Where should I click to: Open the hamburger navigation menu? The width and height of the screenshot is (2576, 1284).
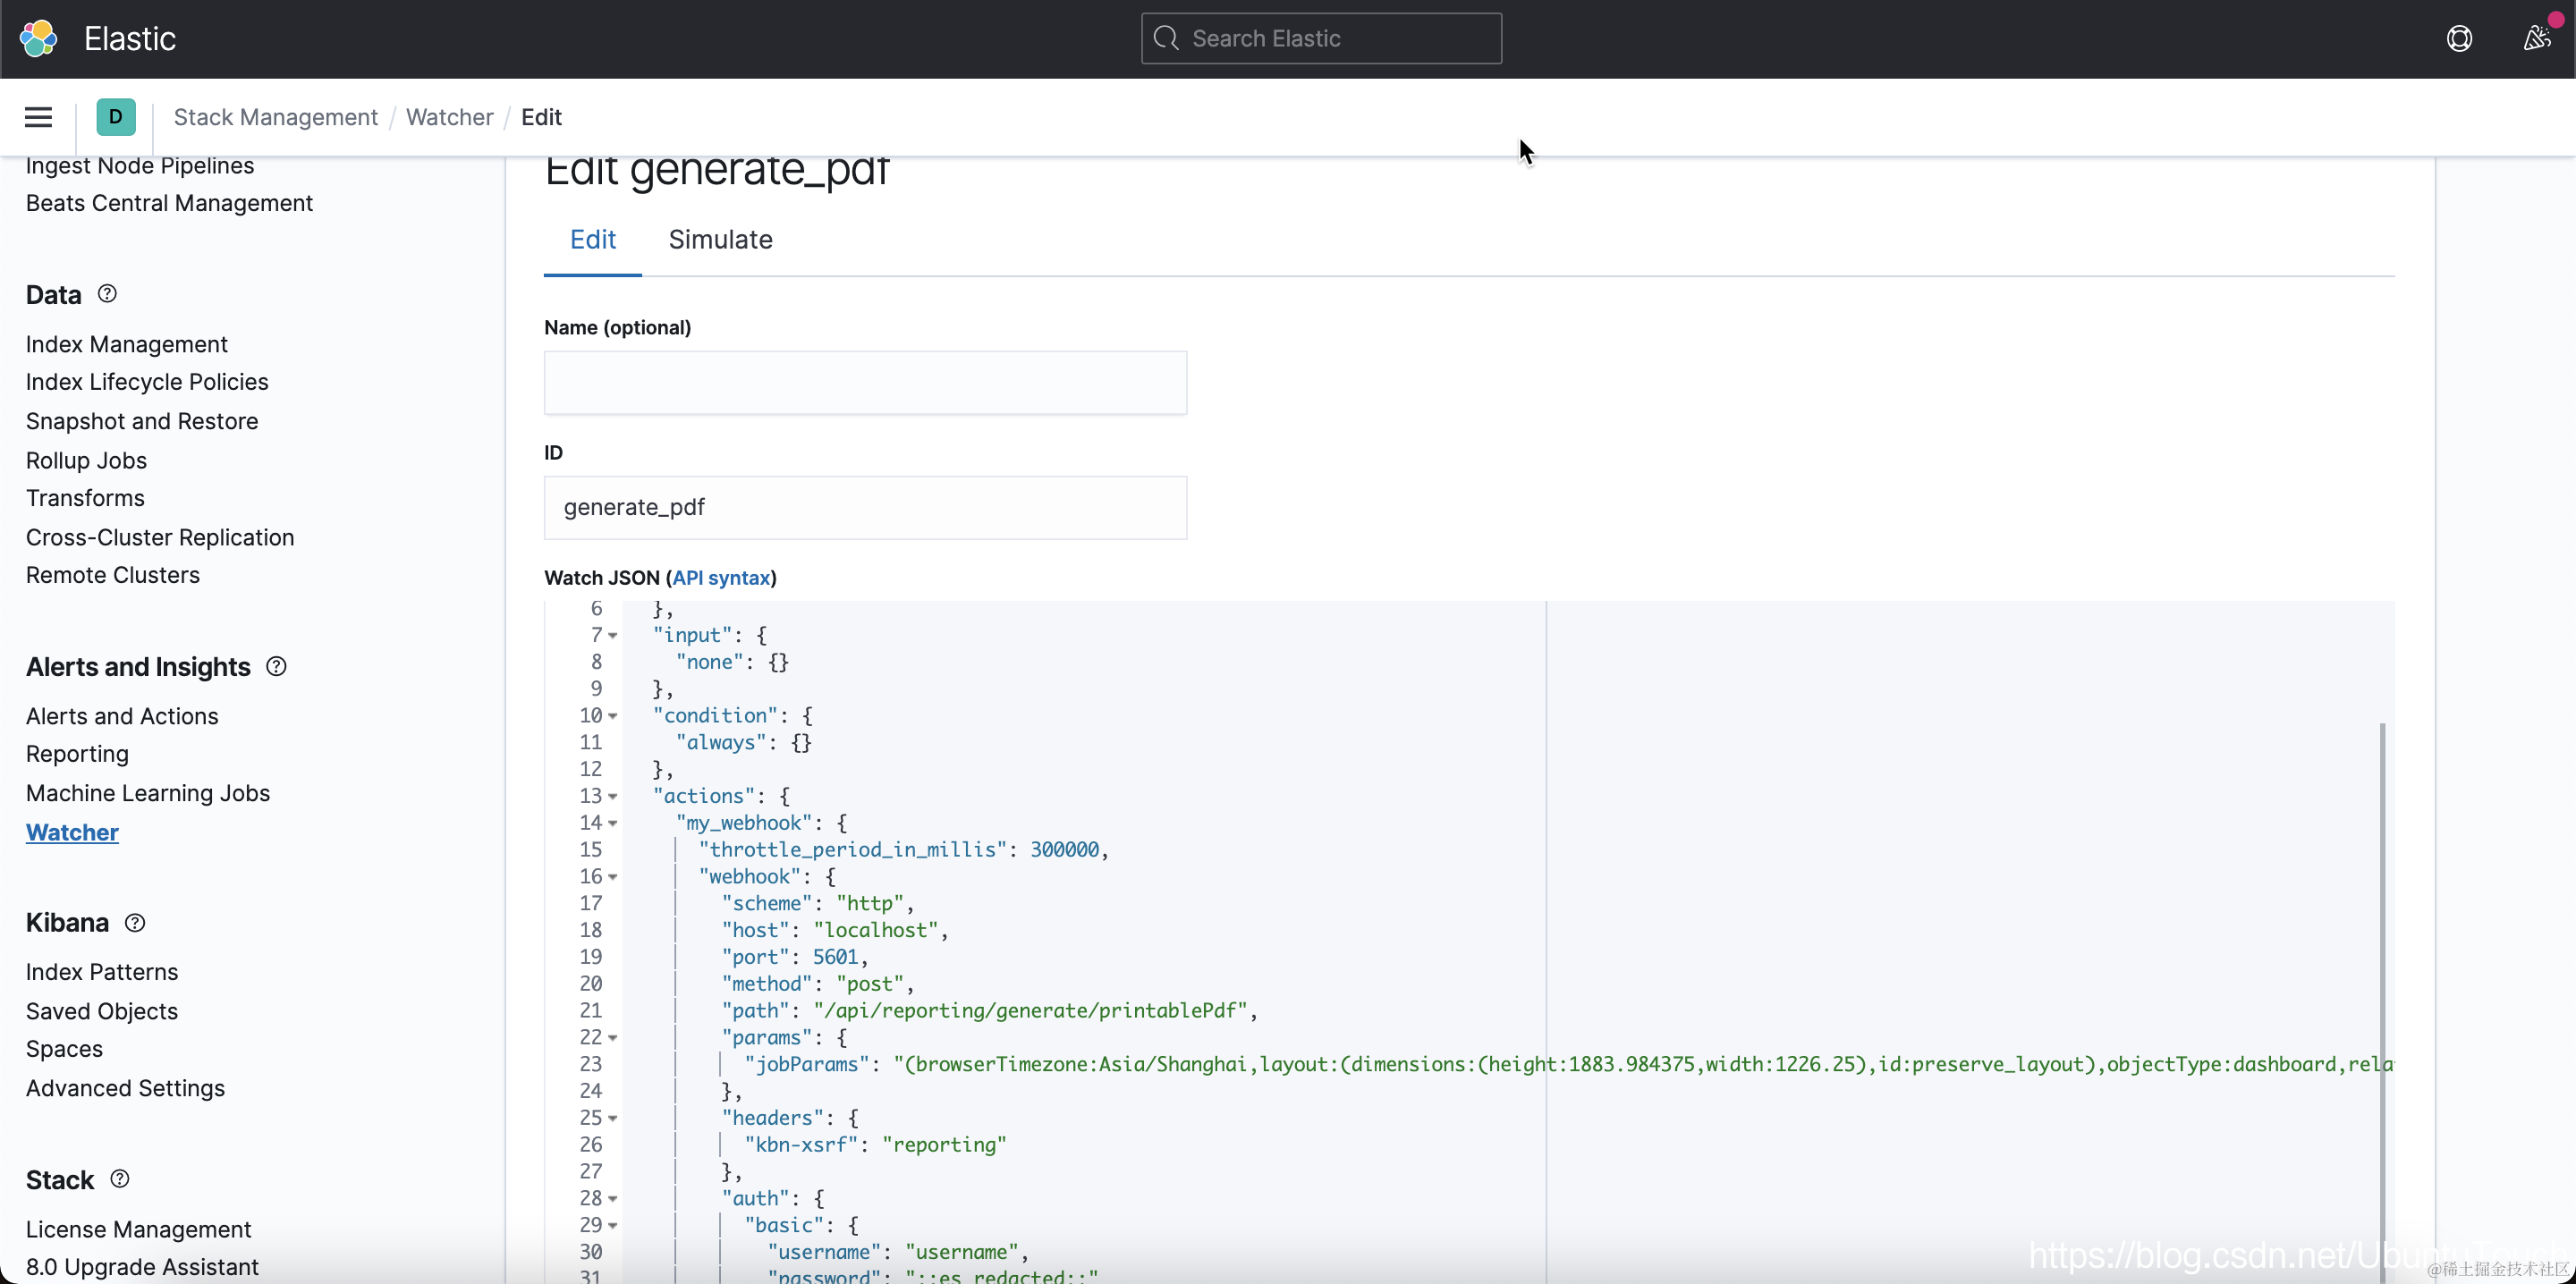click(38, 117)
